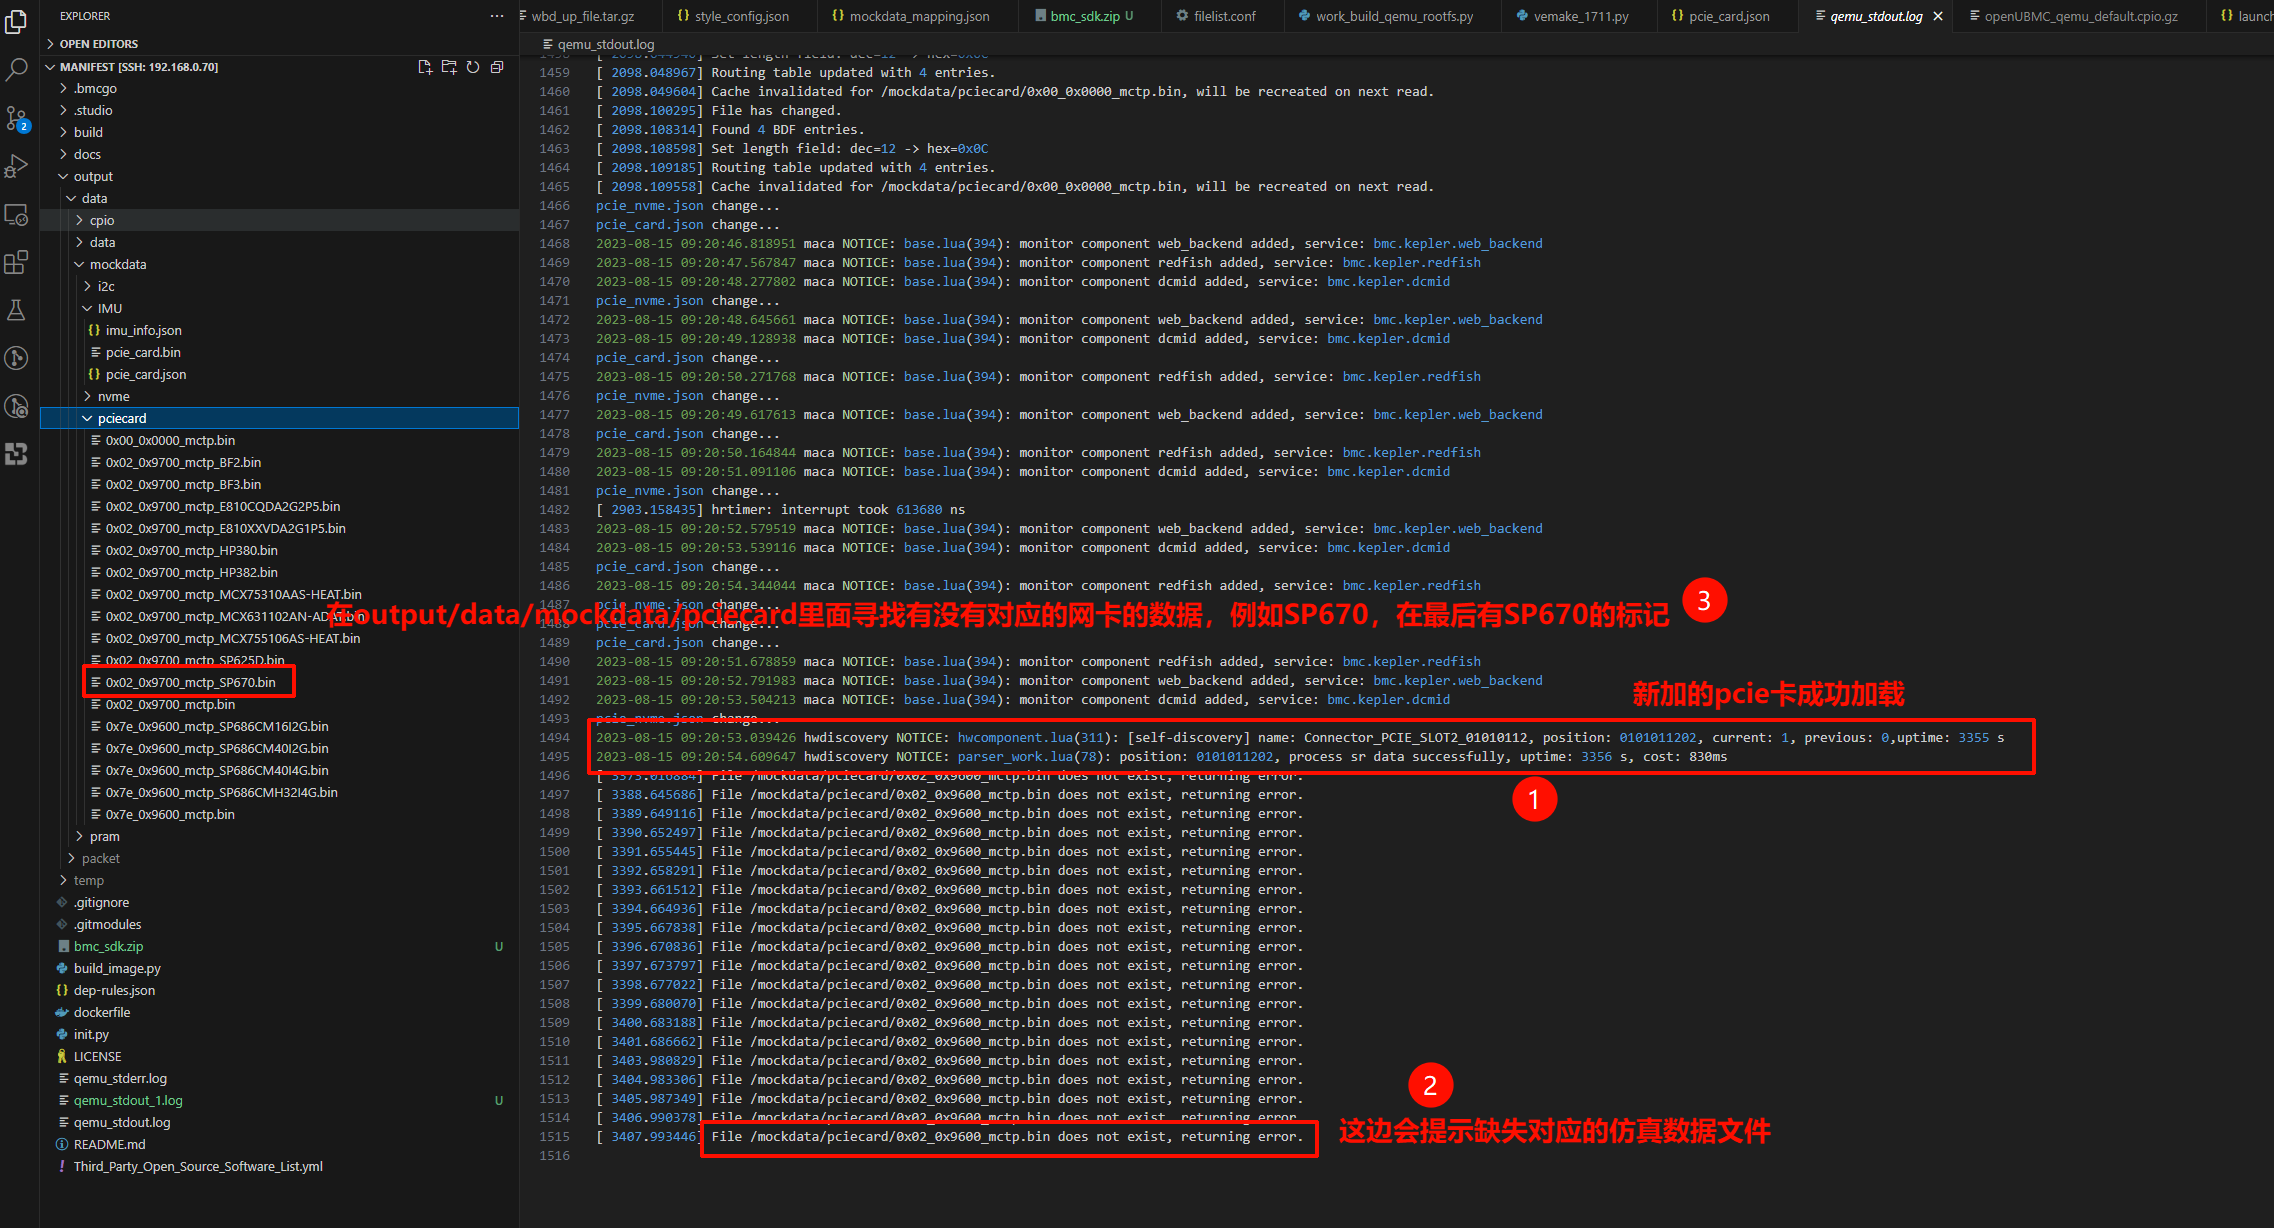The height and width of the screenshot is (1228, 2274).
Task: Expand the OPEN EDITORS section
Action: pos(98,44)
